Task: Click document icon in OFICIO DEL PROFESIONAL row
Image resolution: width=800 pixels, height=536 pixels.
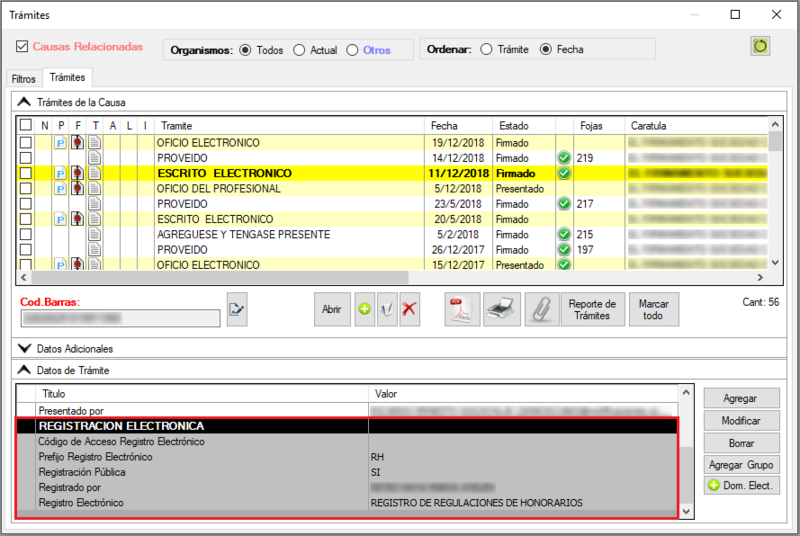Action: [94, 189]
